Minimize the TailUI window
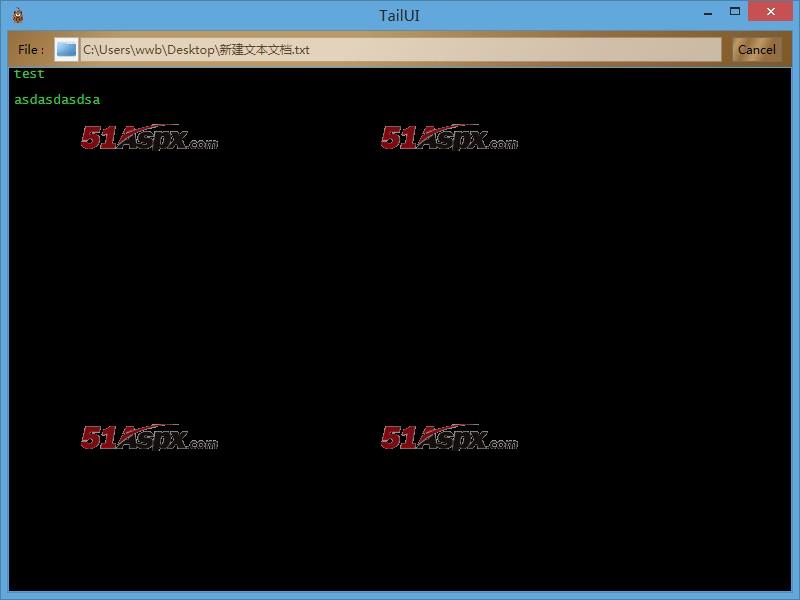800x600 pixels. pos(708,12)
